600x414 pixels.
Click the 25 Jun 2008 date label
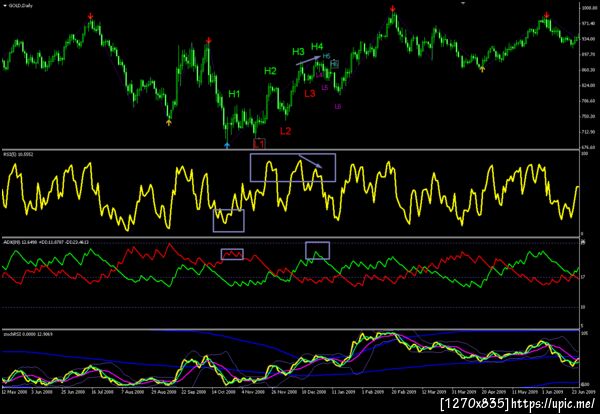pos(73,392)
